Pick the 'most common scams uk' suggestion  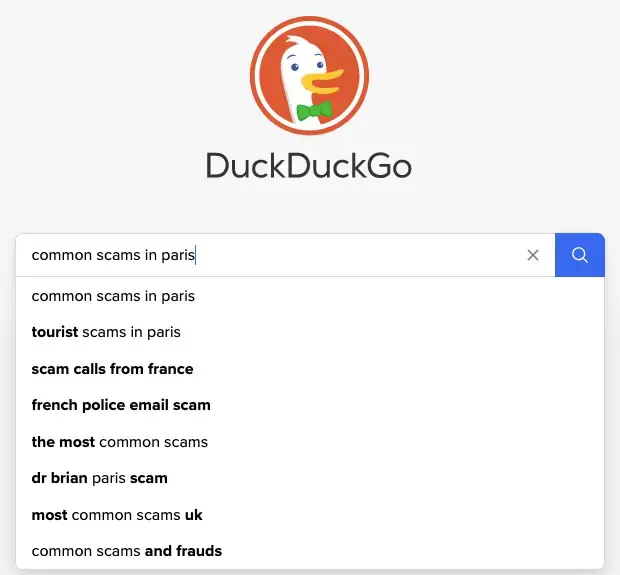310,515
